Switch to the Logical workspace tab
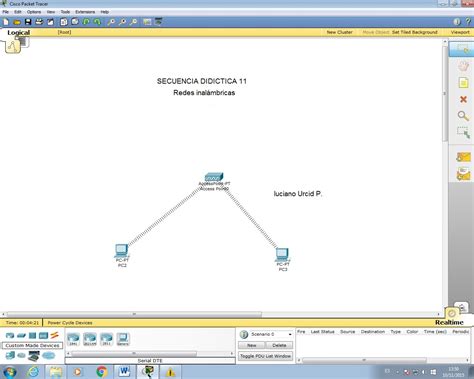 (x=19, y=33)
